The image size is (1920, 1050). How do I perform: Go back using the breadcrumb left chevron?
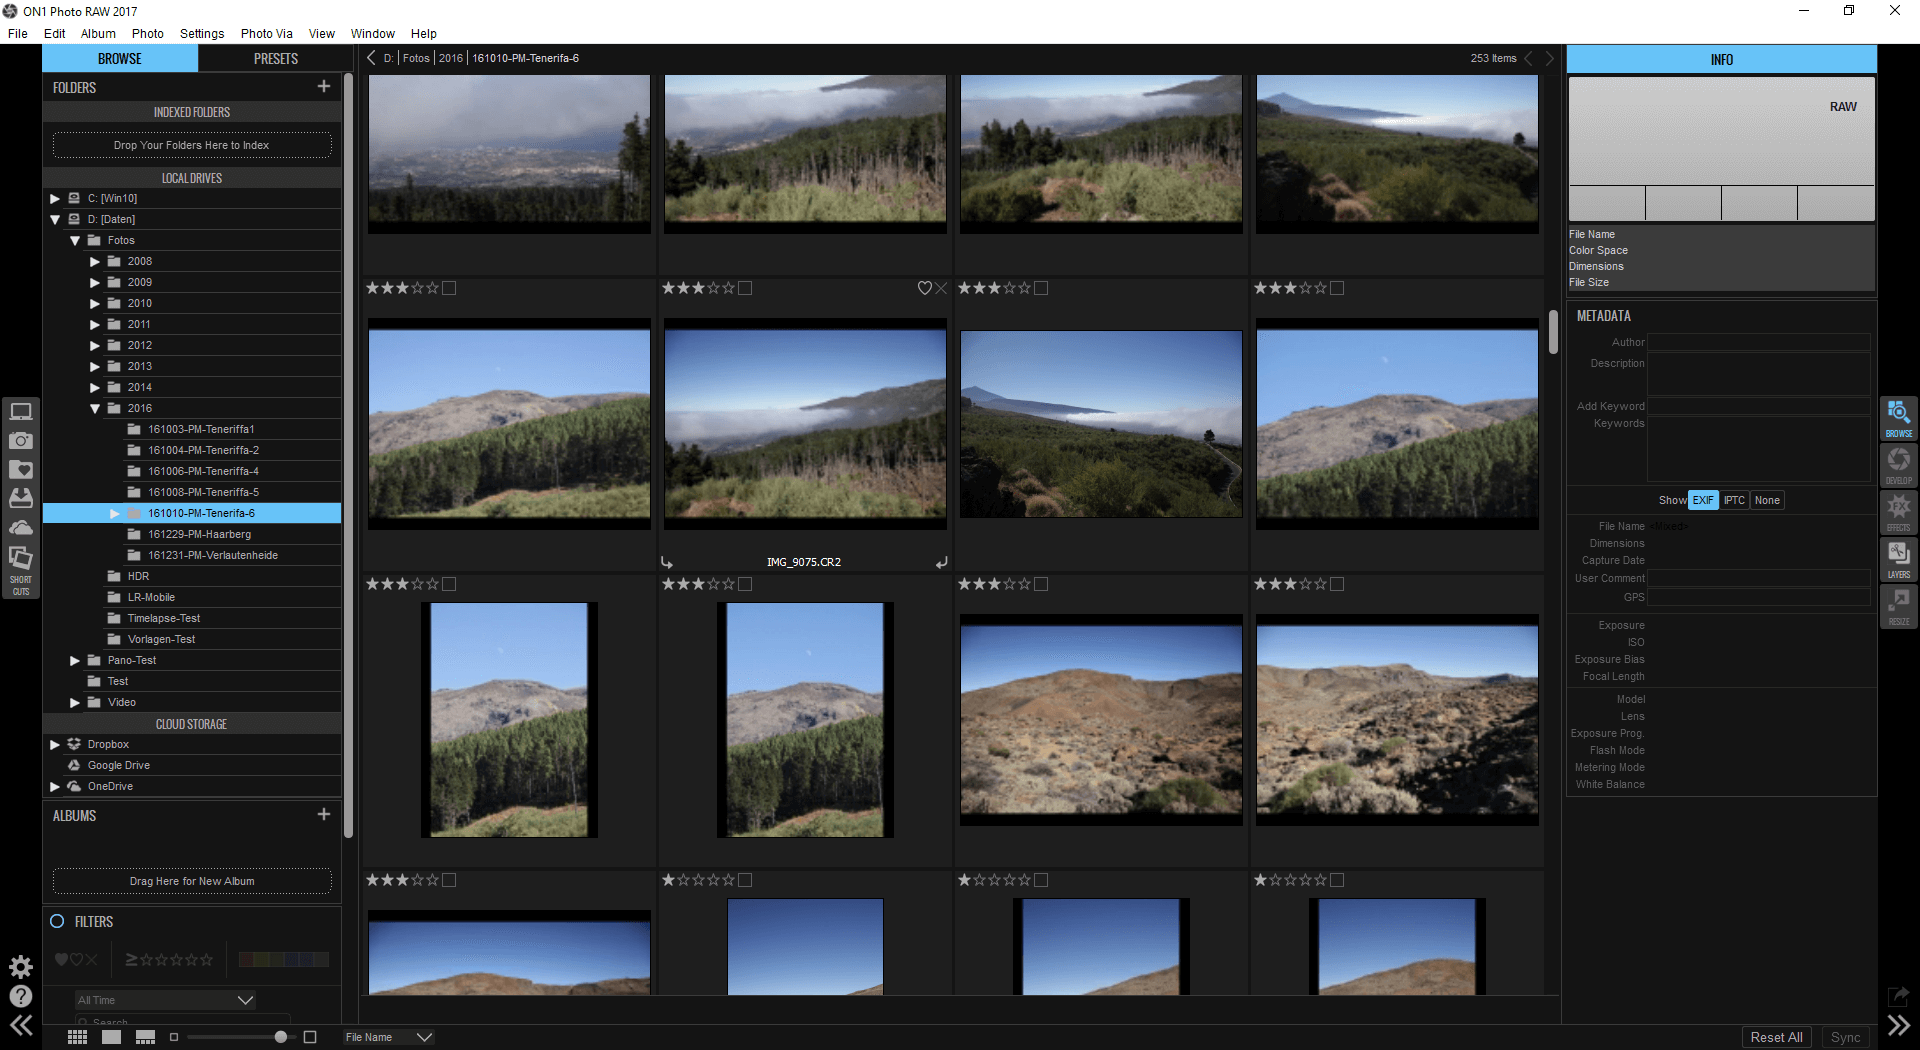371,58
